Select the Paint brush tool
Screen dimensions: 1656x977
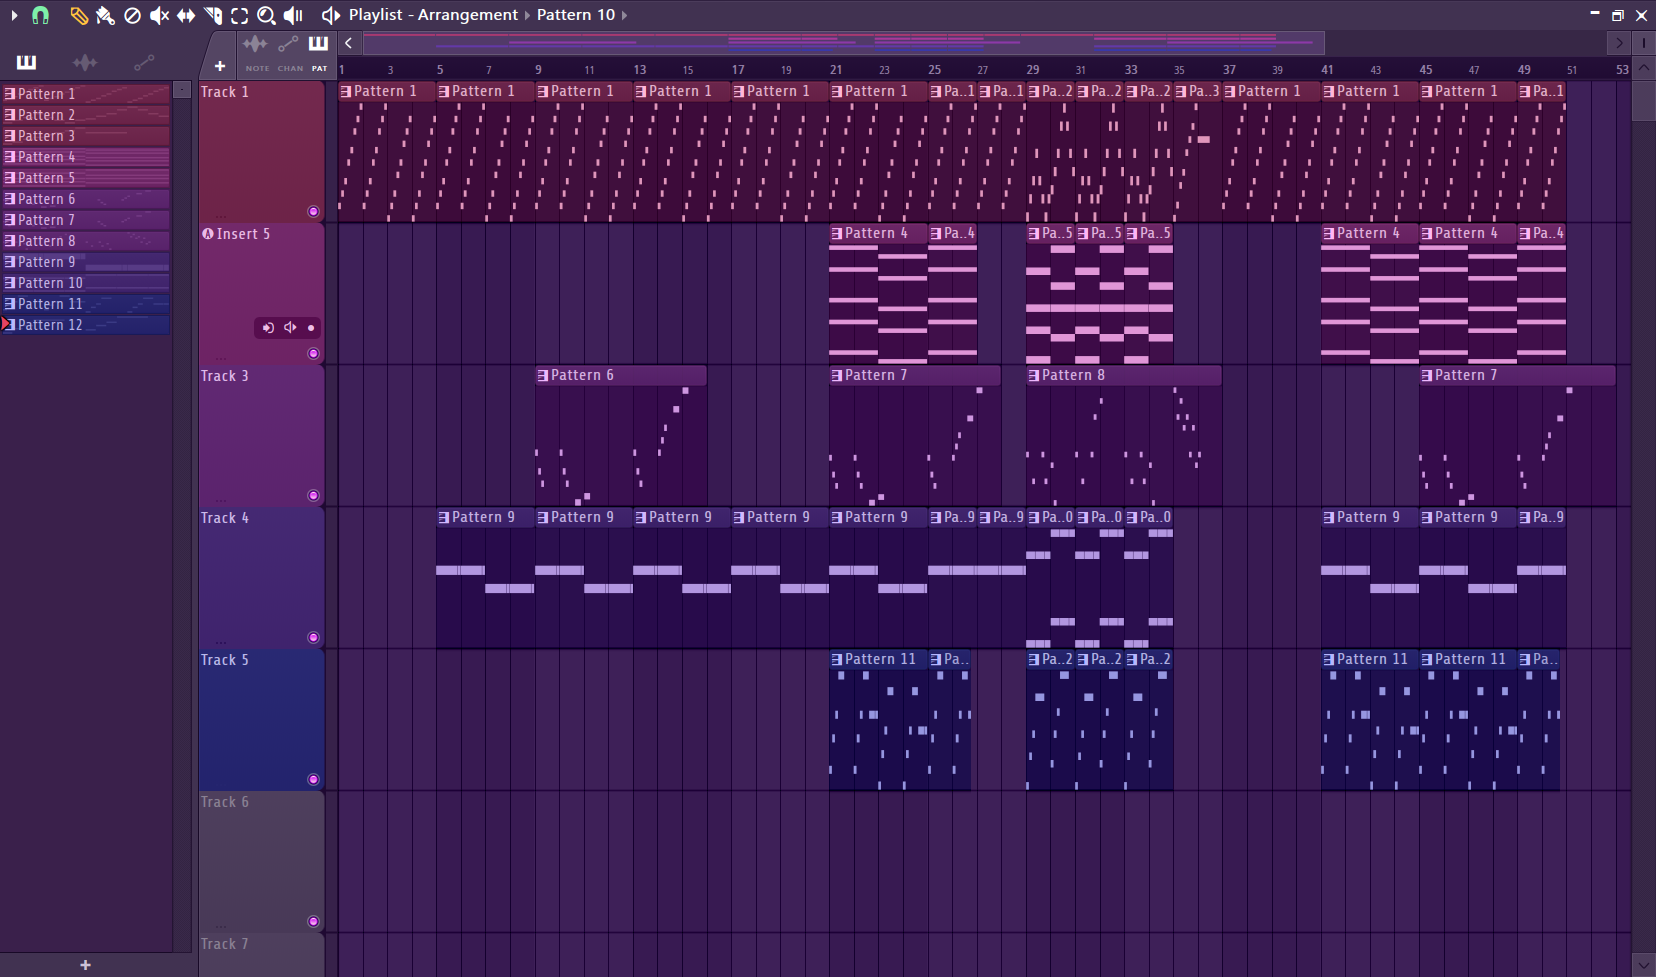pyautogui.click(x=105, y=16)
